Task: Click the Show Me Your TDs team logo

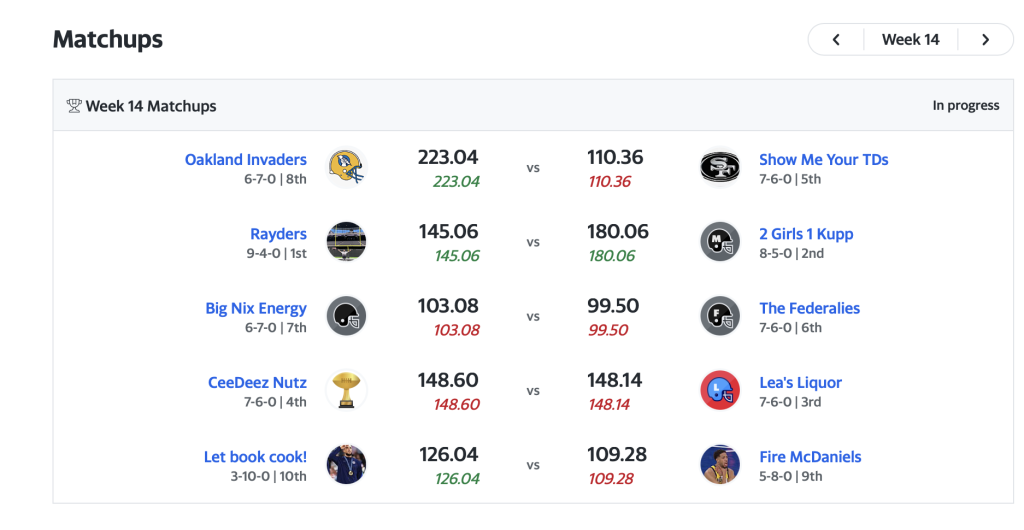Action: tap(720, 167)
